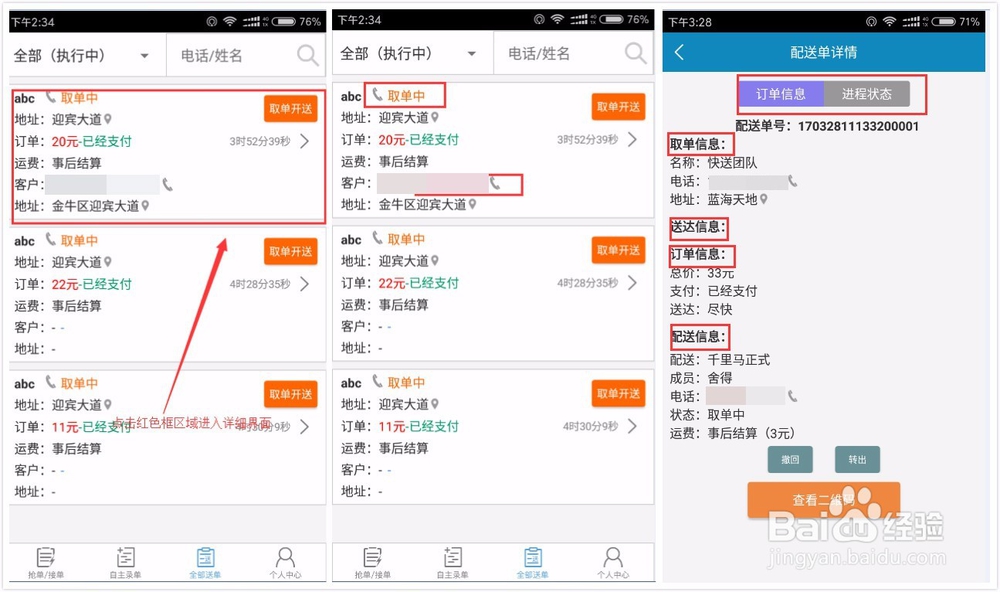Click the search magnifier icon
The image size is (1000, 592).
(x=307, y=55)
